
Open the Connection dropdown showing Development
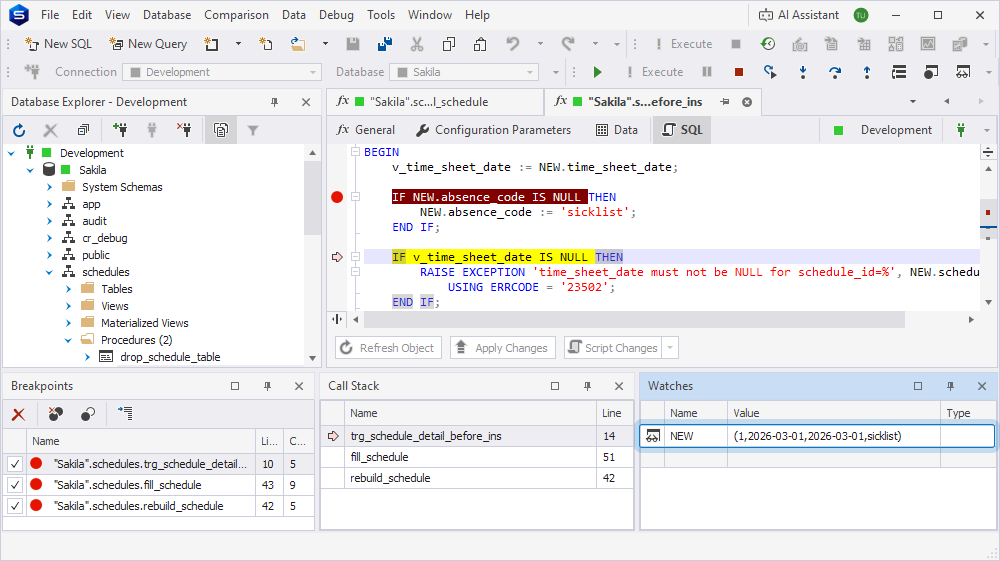[x=221, y=72]
